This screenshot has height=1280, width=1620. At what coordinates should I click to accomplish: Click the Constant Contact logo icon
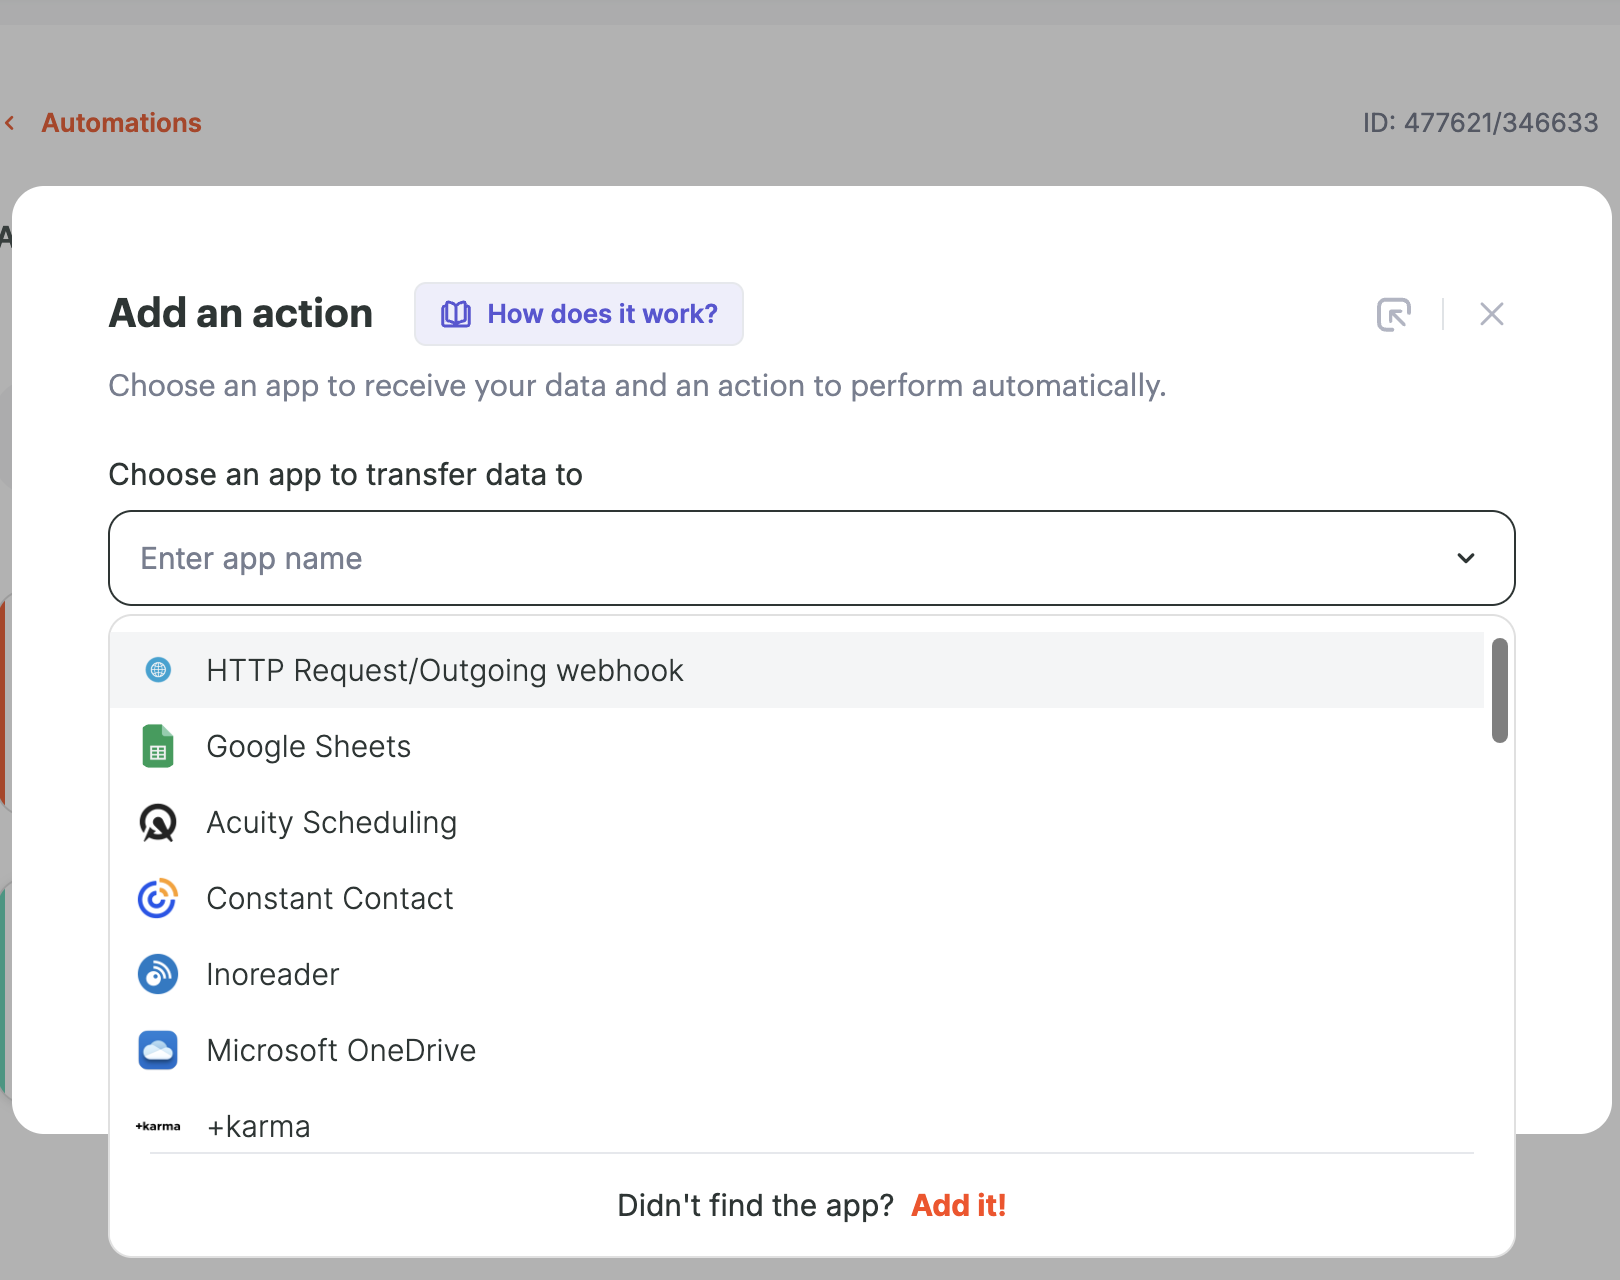click(158, 898)
